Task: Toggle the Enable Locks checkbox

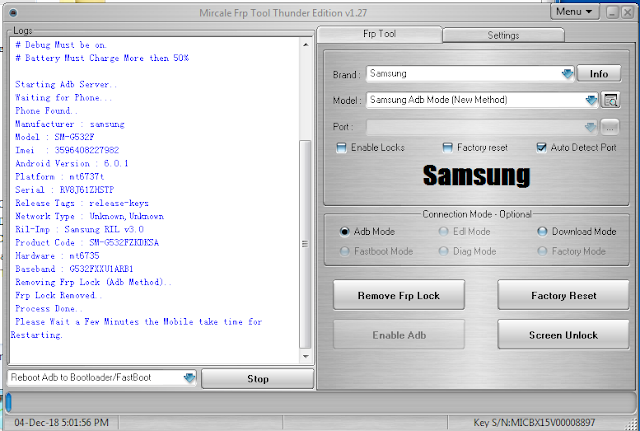Action: point(341,148)
